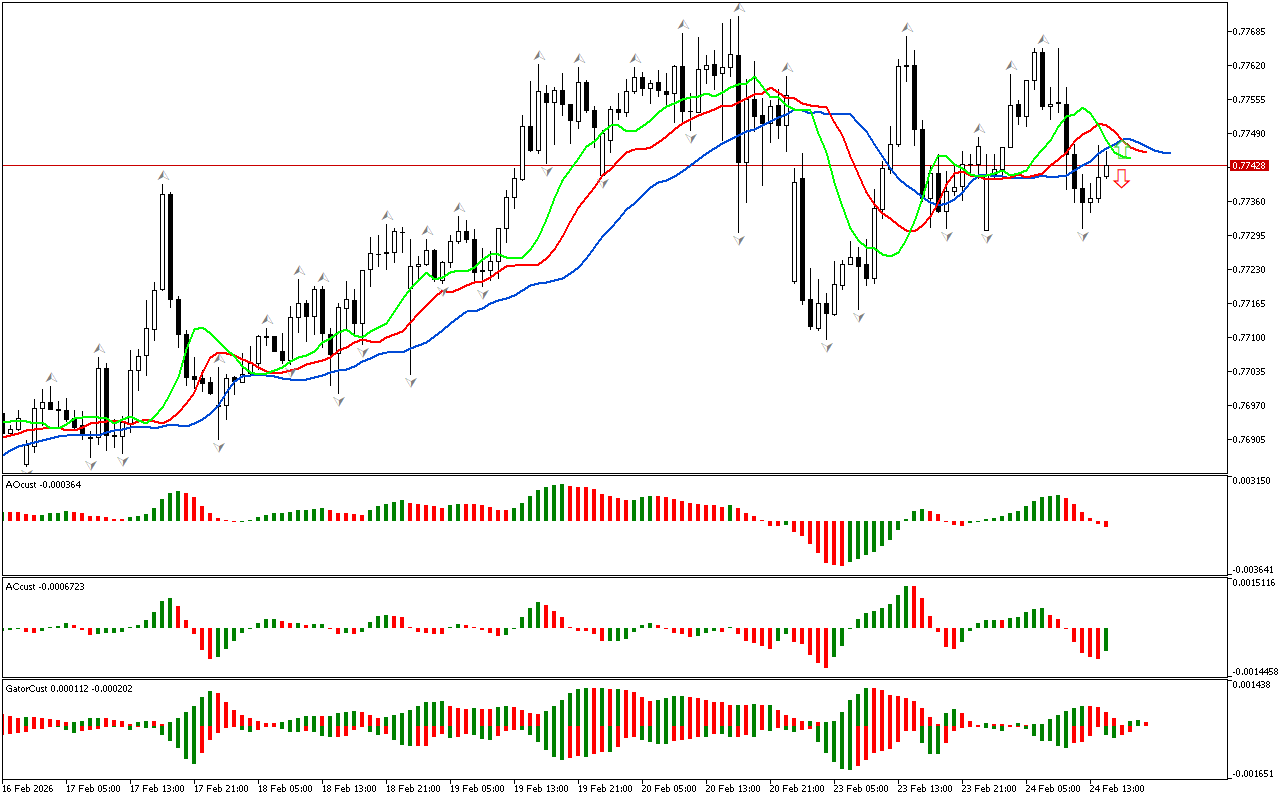This screenshot has width=1280, height=800.
Task: Select the AOcust indicator label
Action: click(43, 485)
